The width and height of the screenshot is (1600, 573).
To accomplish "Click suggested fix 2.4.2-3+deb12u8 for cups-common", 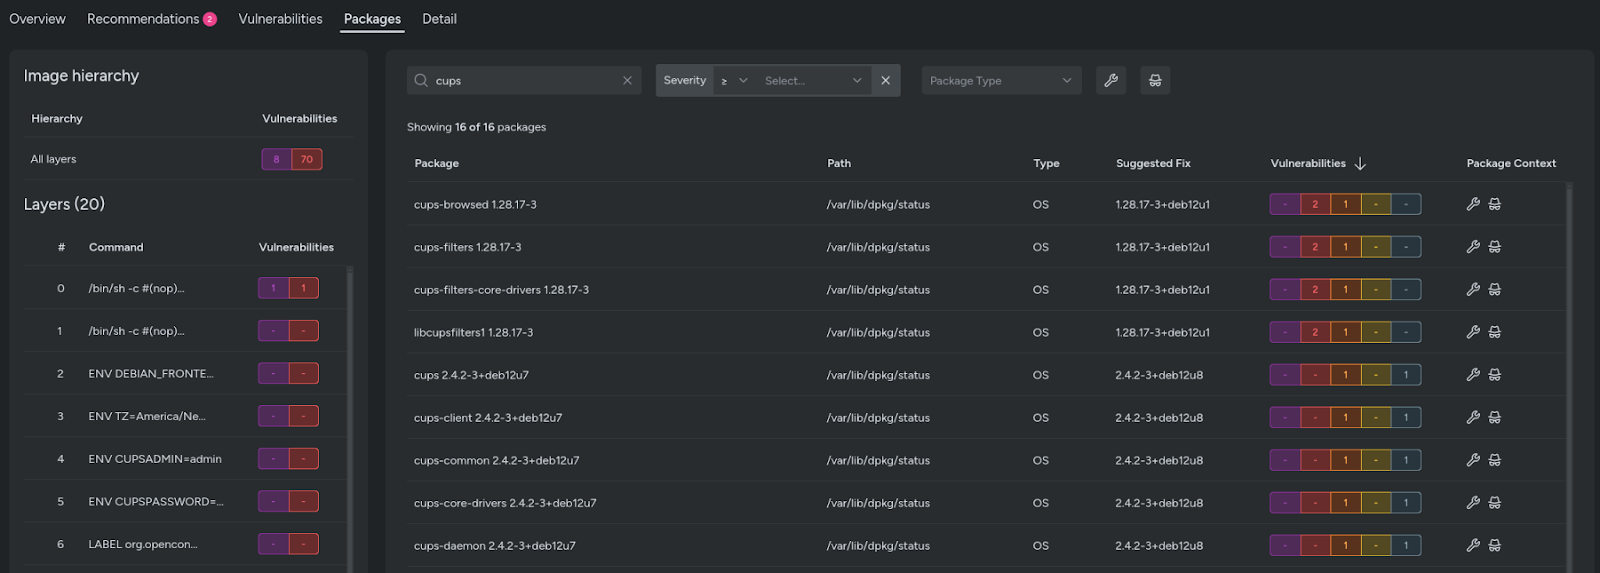I will (1159, 460).
